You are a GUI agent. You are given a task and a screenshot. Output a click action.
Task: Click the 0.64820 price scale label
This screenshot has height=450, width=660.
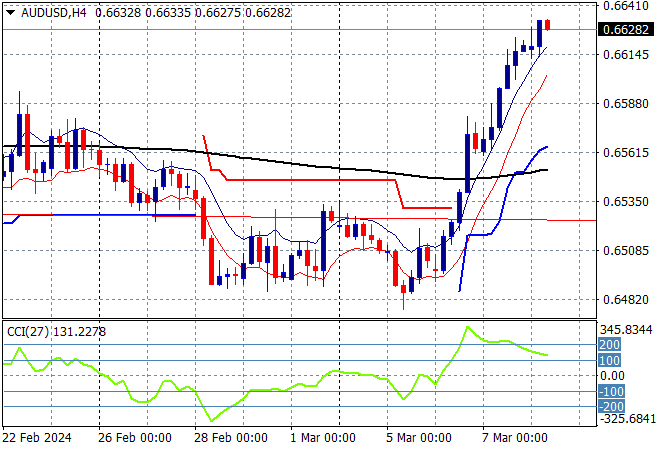tap(625, 299)
